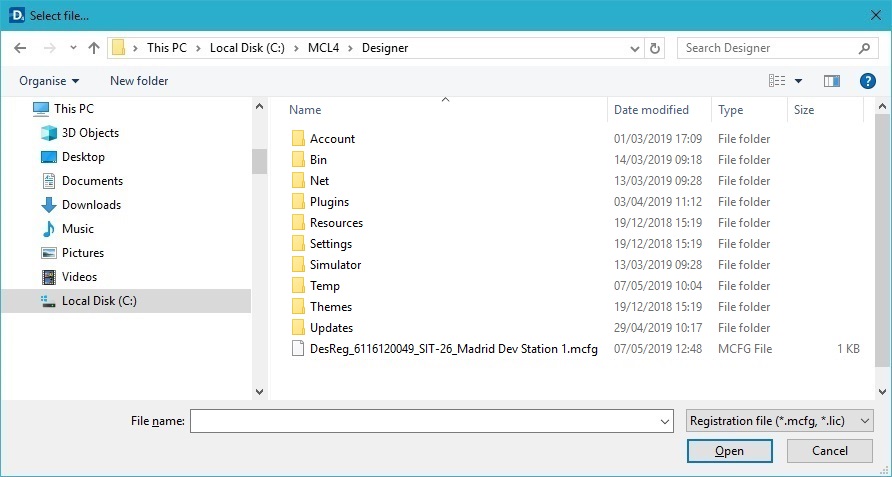This screenshot has height=477, width=892.
Task: Expand the address bar history dropdown
Action: point(635,48)
